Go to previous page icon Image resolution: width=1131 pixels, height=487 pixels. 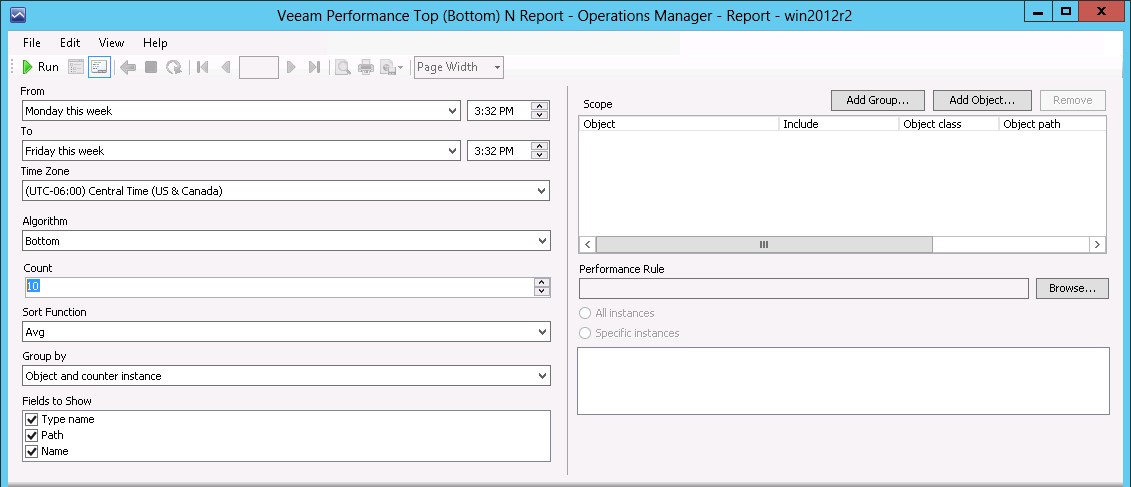pos(226,67)
